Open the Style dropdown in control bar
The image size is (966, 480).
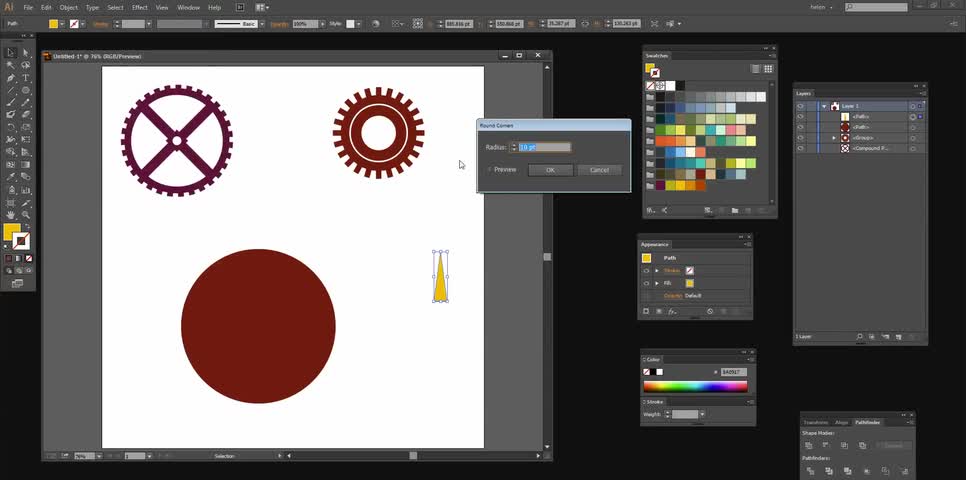(359, 24)
